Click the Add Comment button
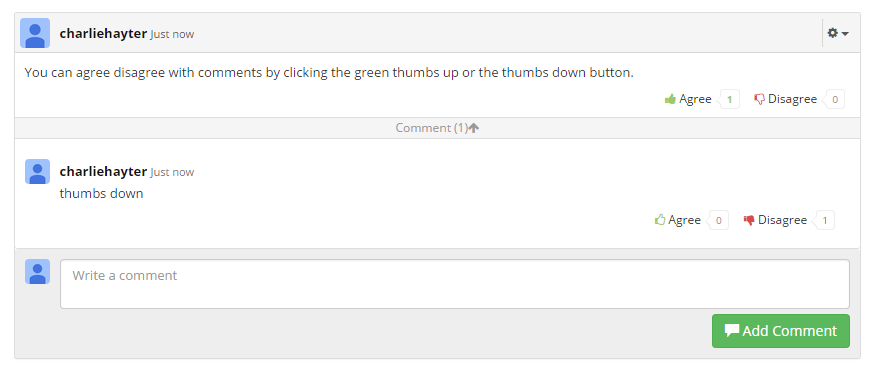The height and width of the screenshot is (375, 882). coord(781,331)
